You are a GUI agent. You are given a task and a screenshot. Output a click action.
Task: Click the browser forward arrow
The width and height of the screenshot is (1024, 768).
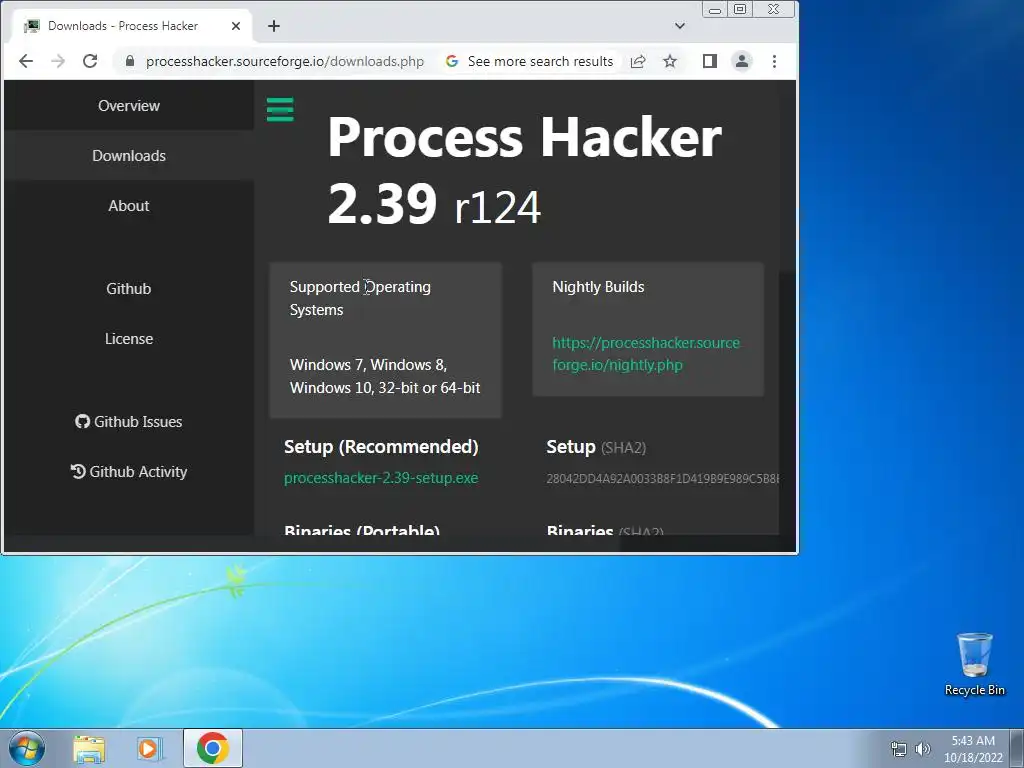[58, 61]
